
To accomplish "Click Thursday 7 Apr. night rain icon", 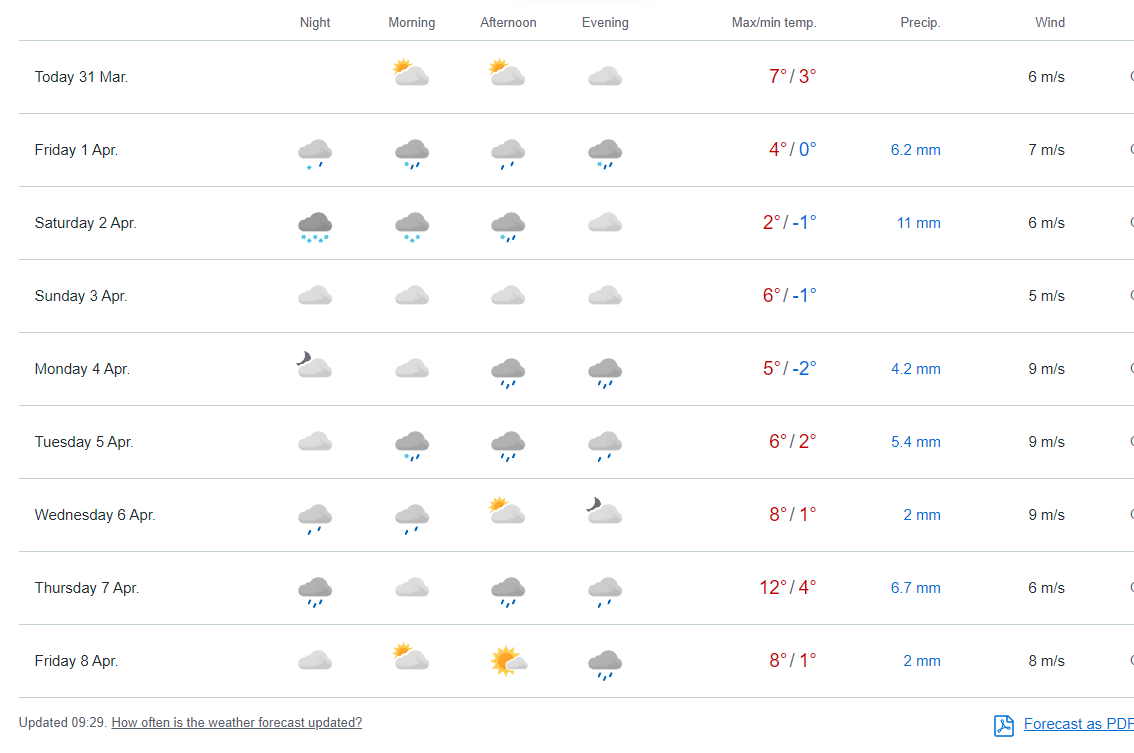I will [315, 591].
